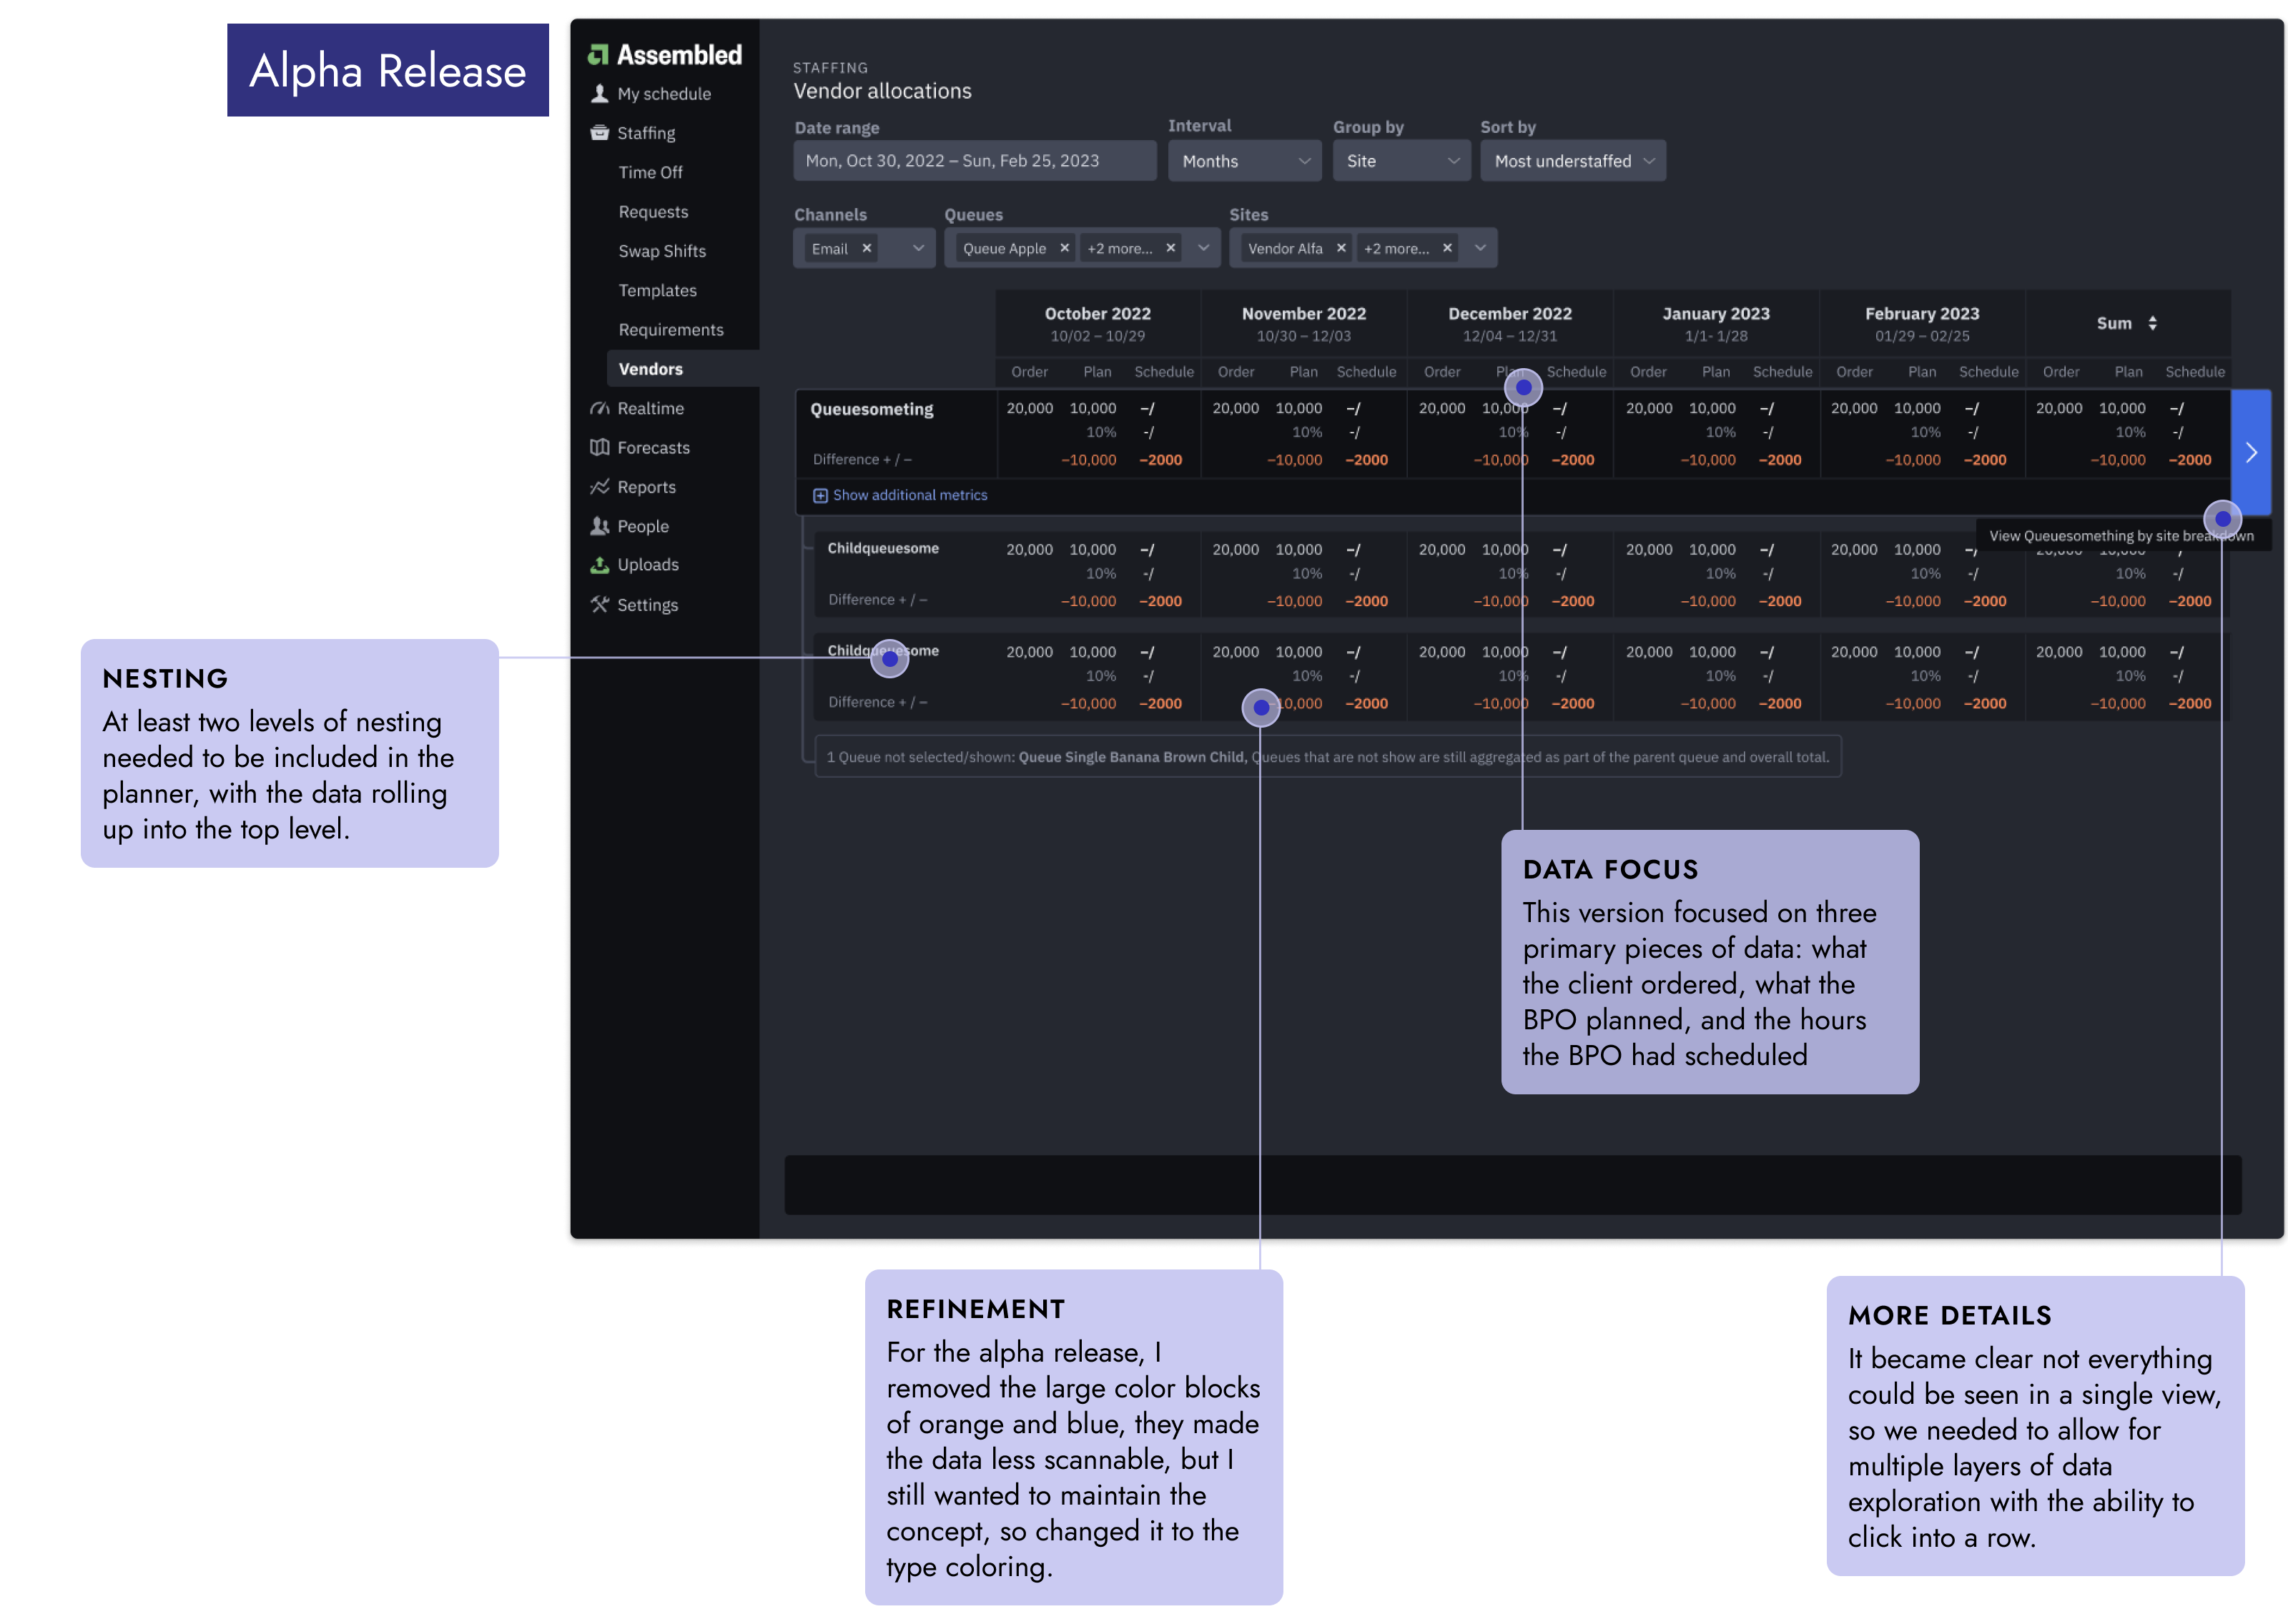Open Settings tools icon in sidebar
This screenshot has height=1624, width=2288.
pos(599,604)
